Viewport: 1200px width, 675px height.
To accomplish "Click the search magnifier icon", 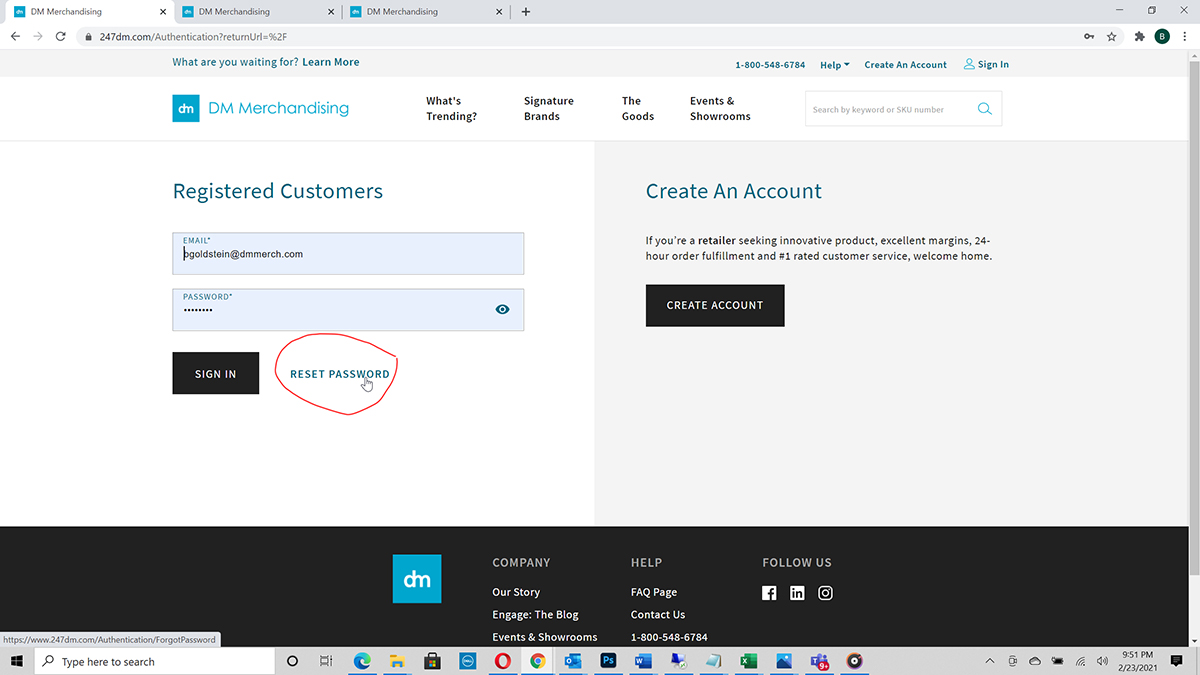I will point(985,109).
